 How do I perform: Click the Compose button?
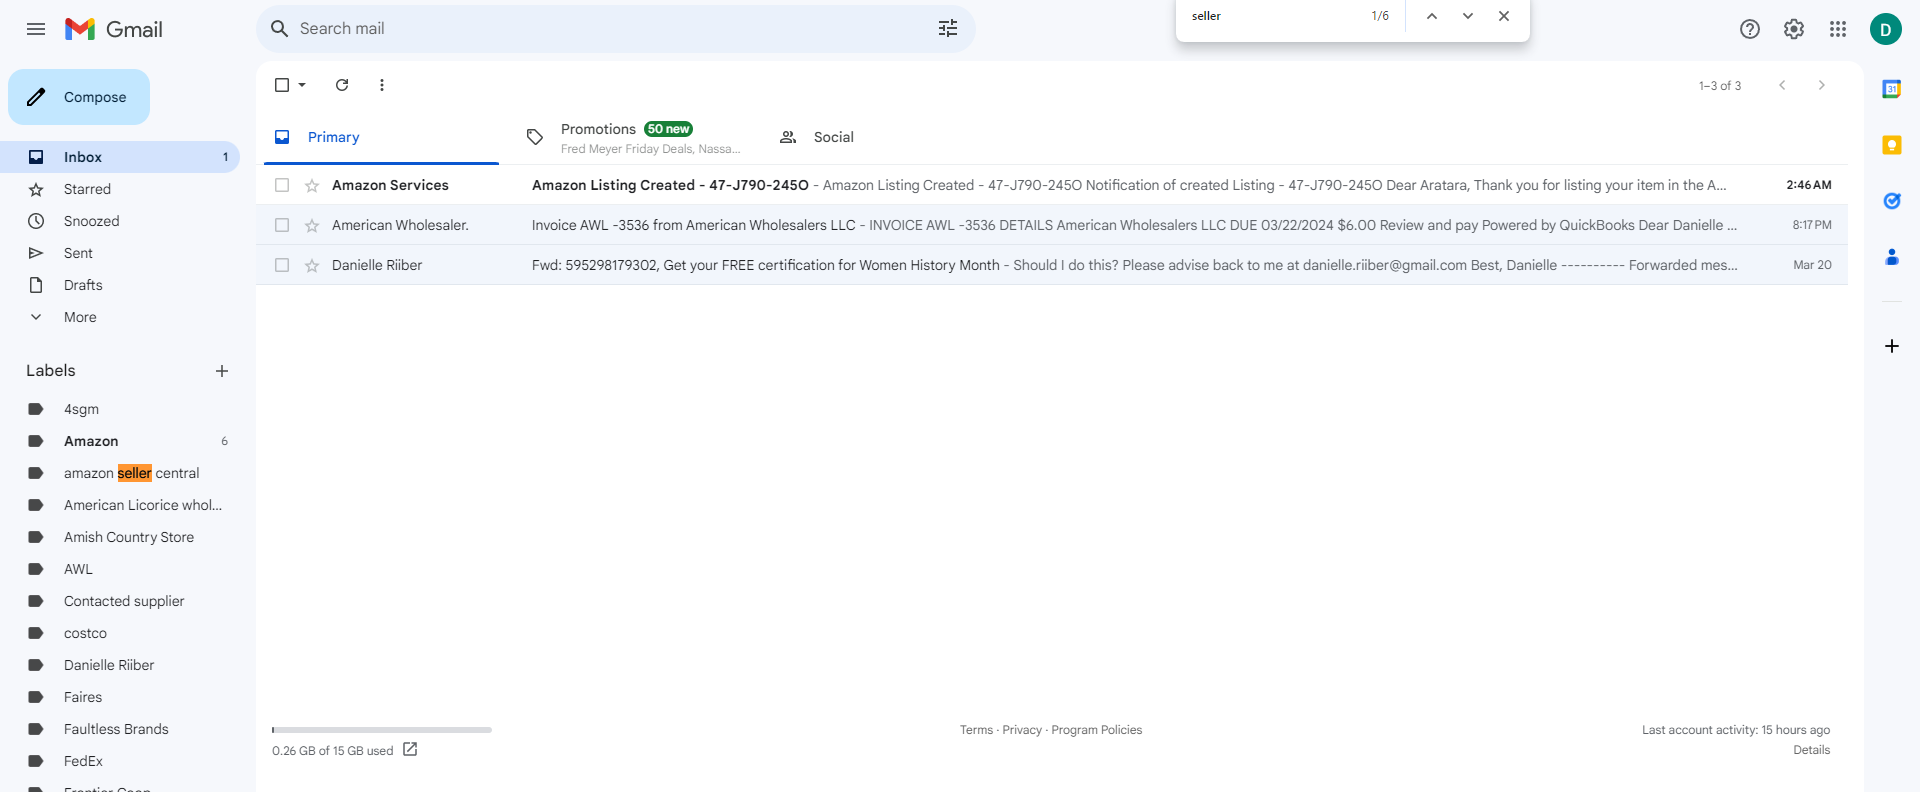coord(79,97)
